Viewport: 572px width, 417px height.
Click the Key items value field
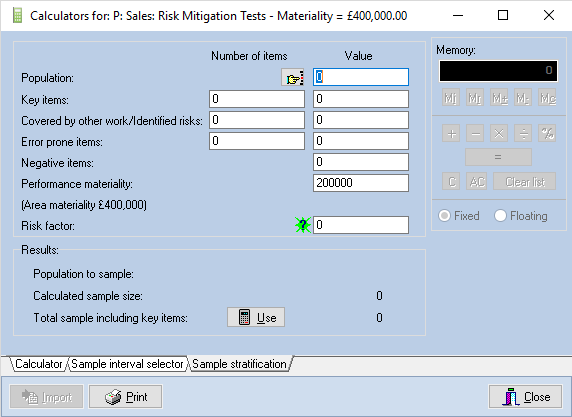pos(361,99)
